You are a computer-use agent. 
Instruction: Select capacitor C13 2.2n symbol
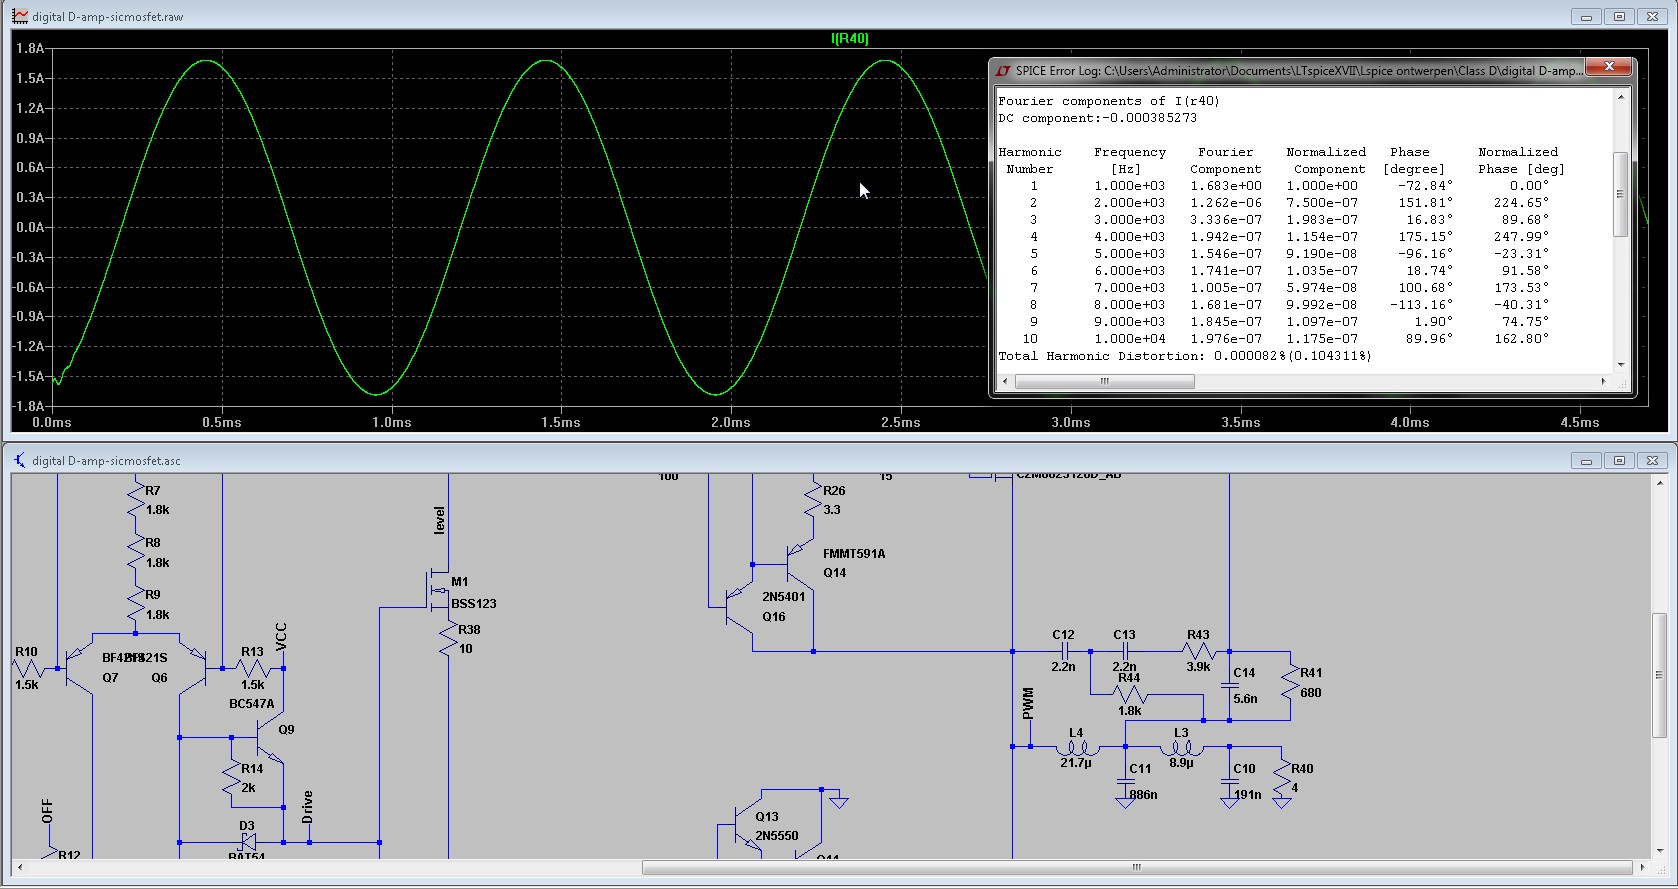1125,651
